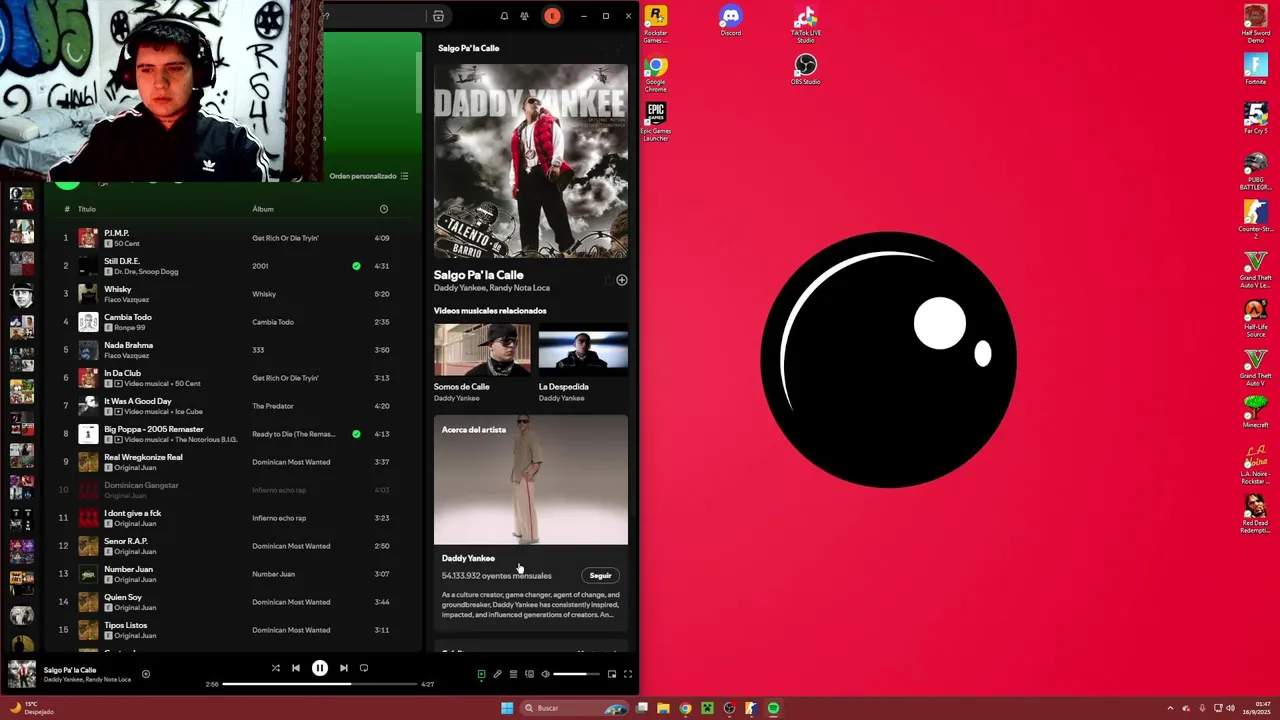Select It Was A Good Day track

pyautogui.click(x=230, y=406)
